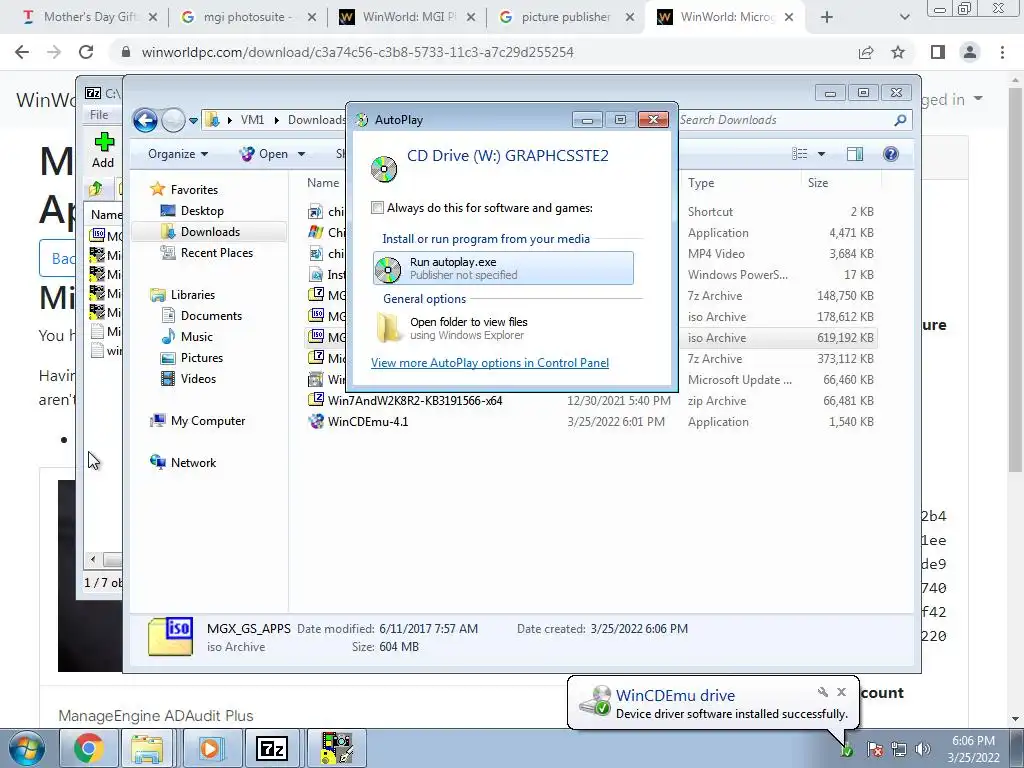Bookmark this page with the star icon

[x=898, y=52]
